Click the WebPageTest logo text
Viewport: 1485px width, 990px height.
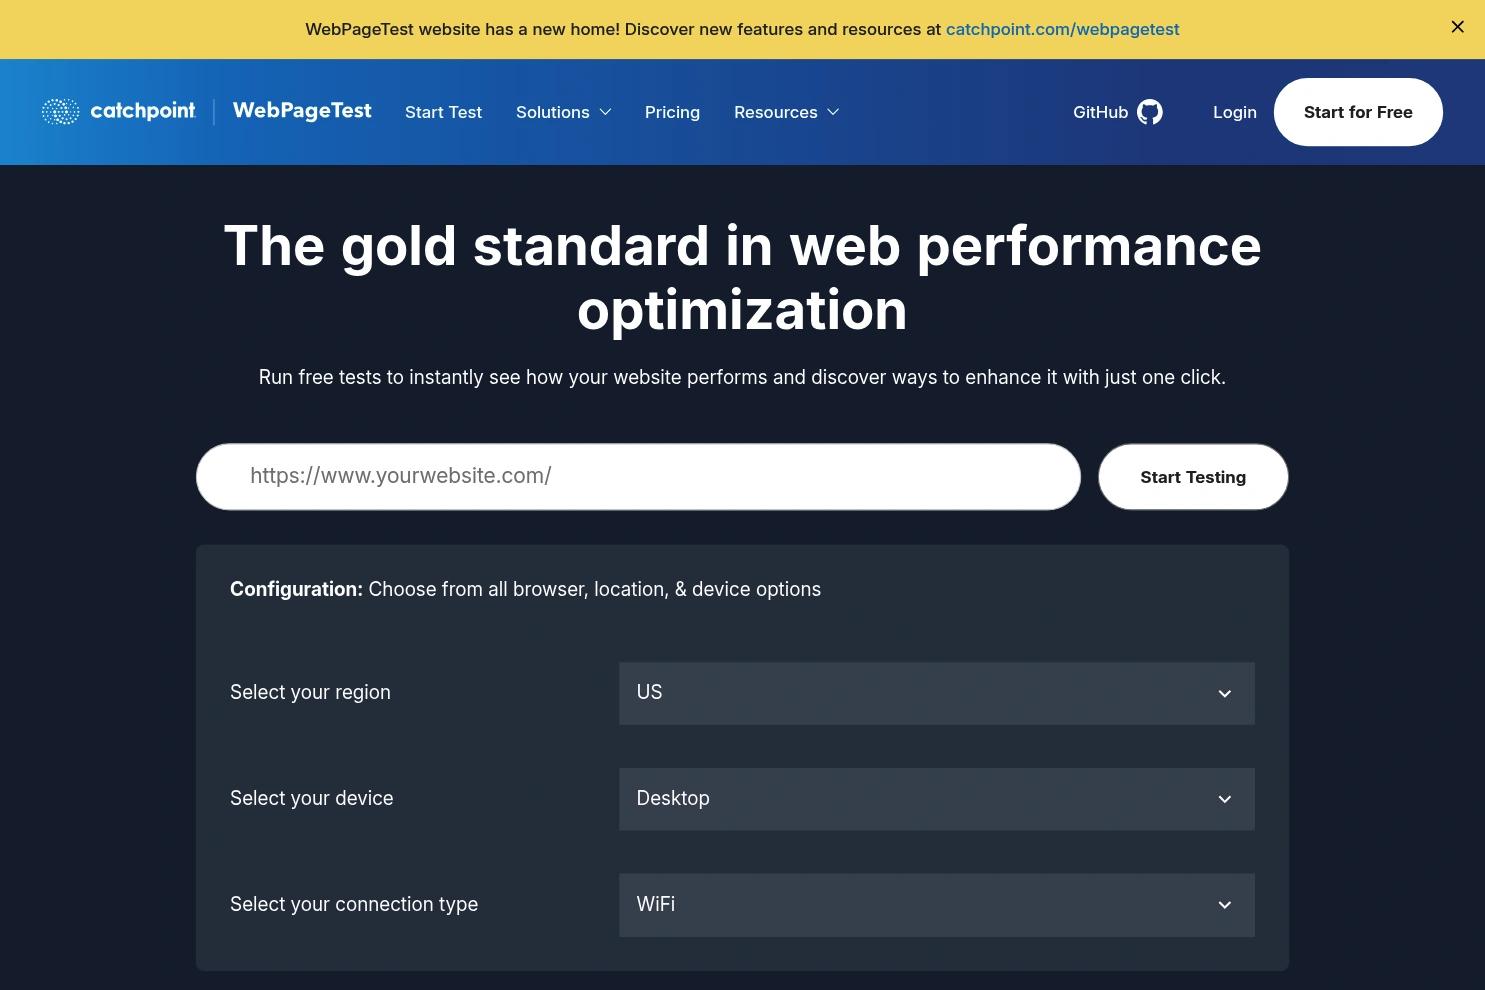click(302, 111)
